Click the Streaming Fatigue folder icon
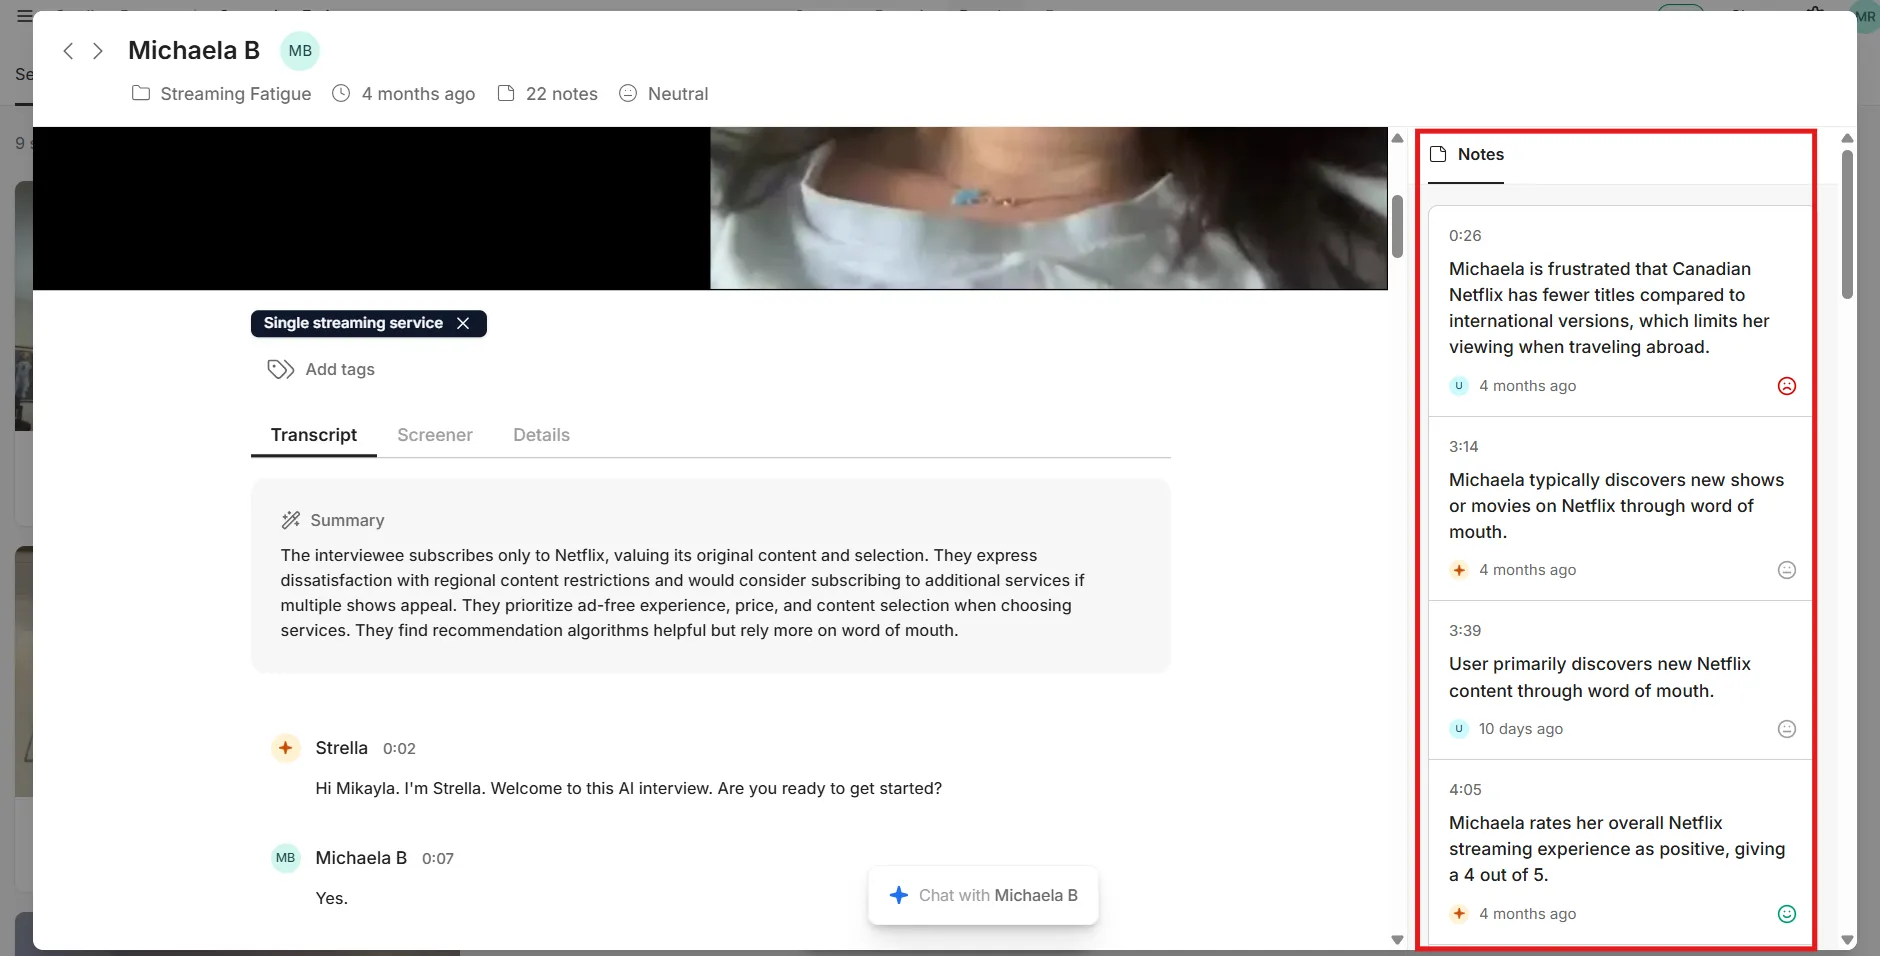 pos(141,93)
